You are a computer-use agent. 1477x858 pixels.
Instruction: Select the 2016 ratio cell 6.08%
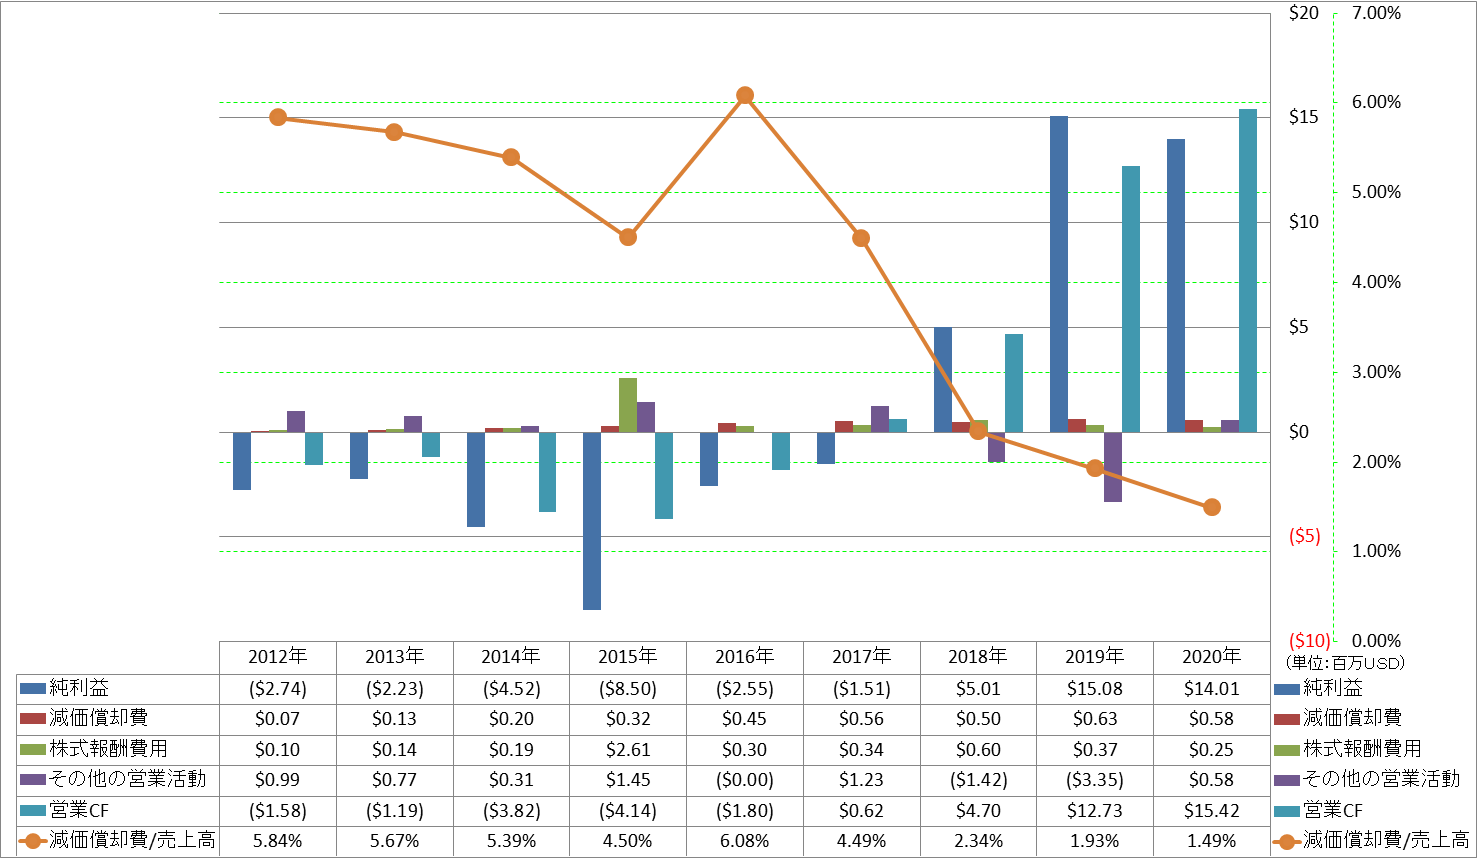(745, 841)
